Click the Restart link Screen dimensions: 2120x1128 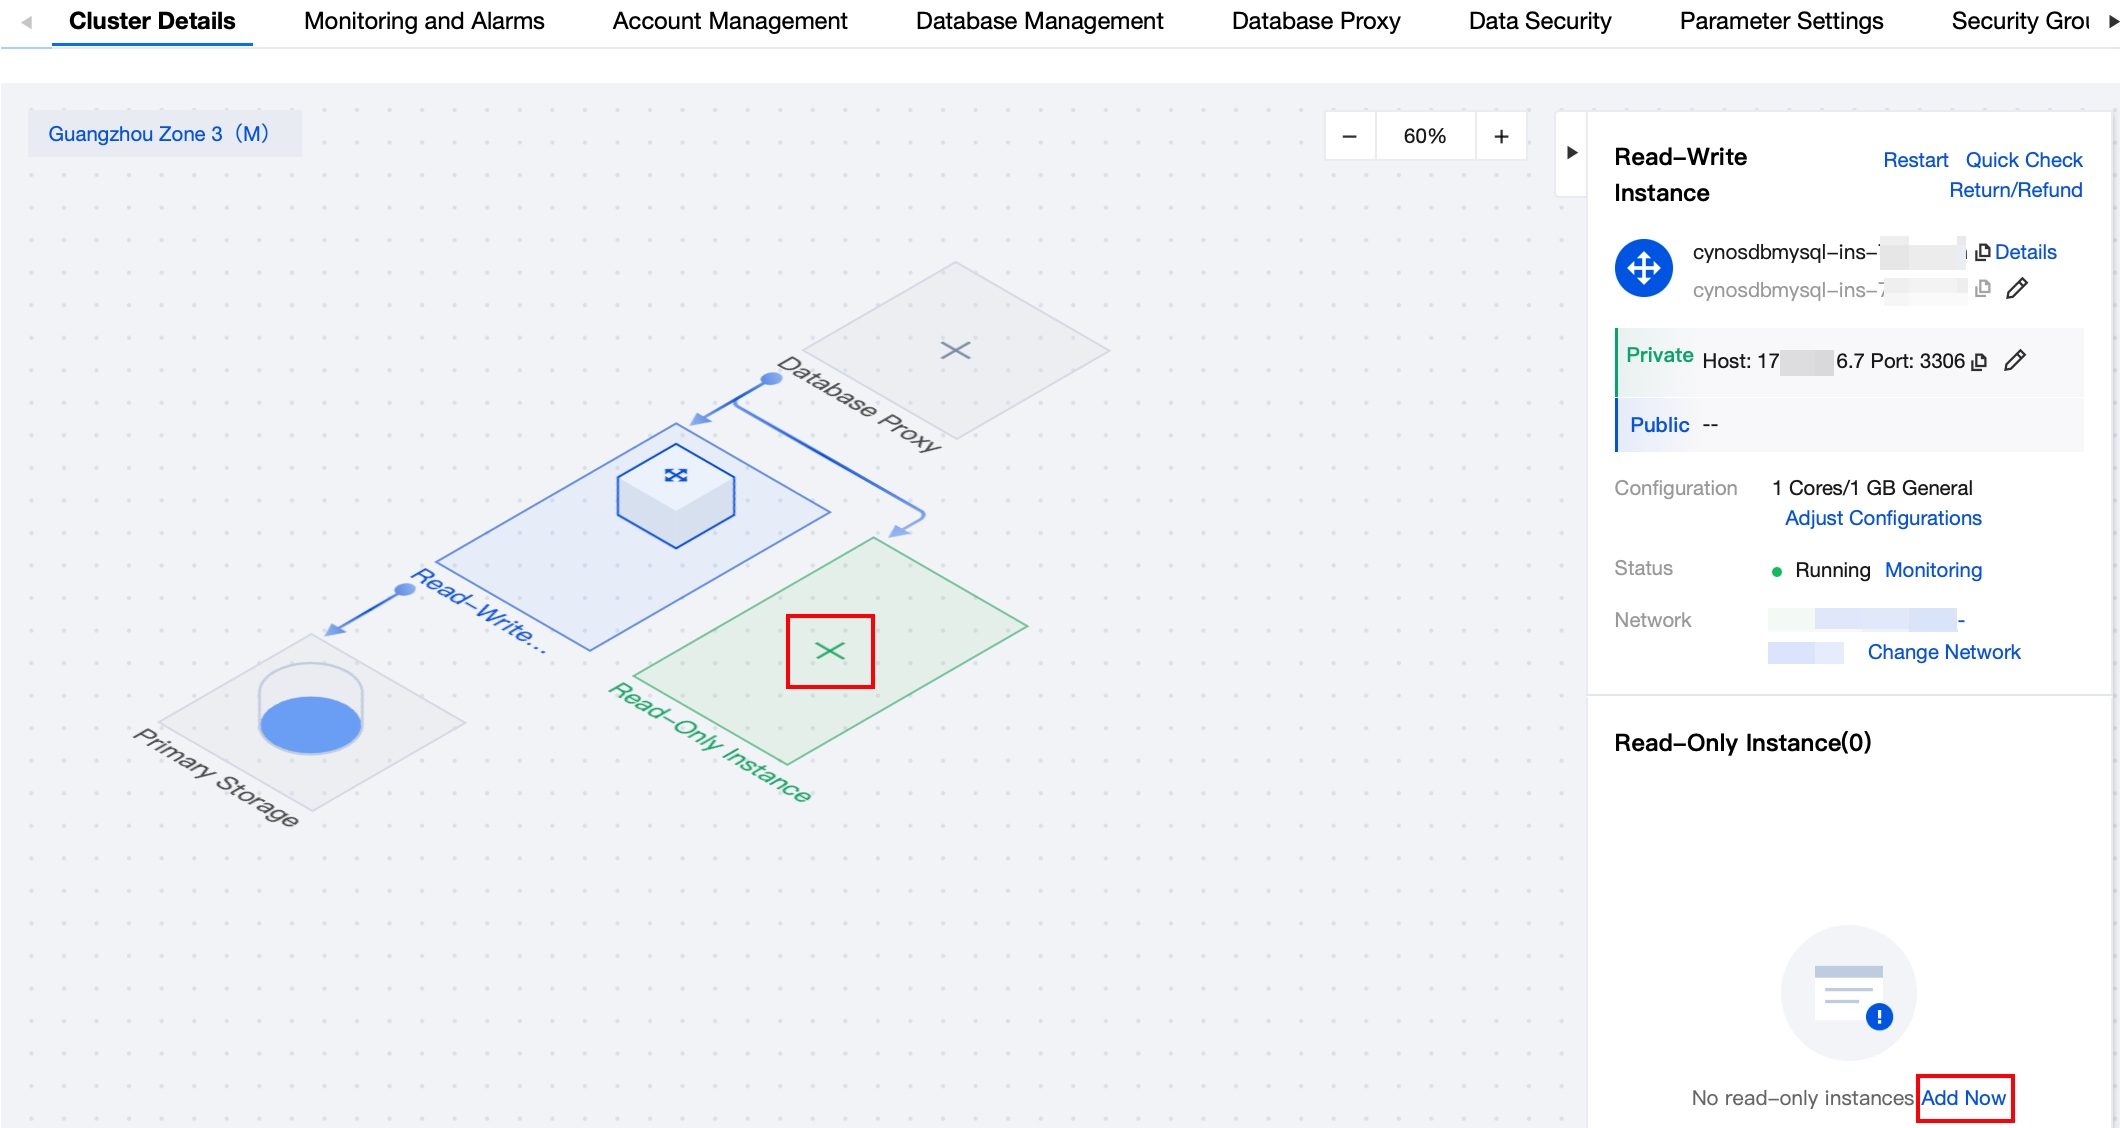pos(1915,160)
